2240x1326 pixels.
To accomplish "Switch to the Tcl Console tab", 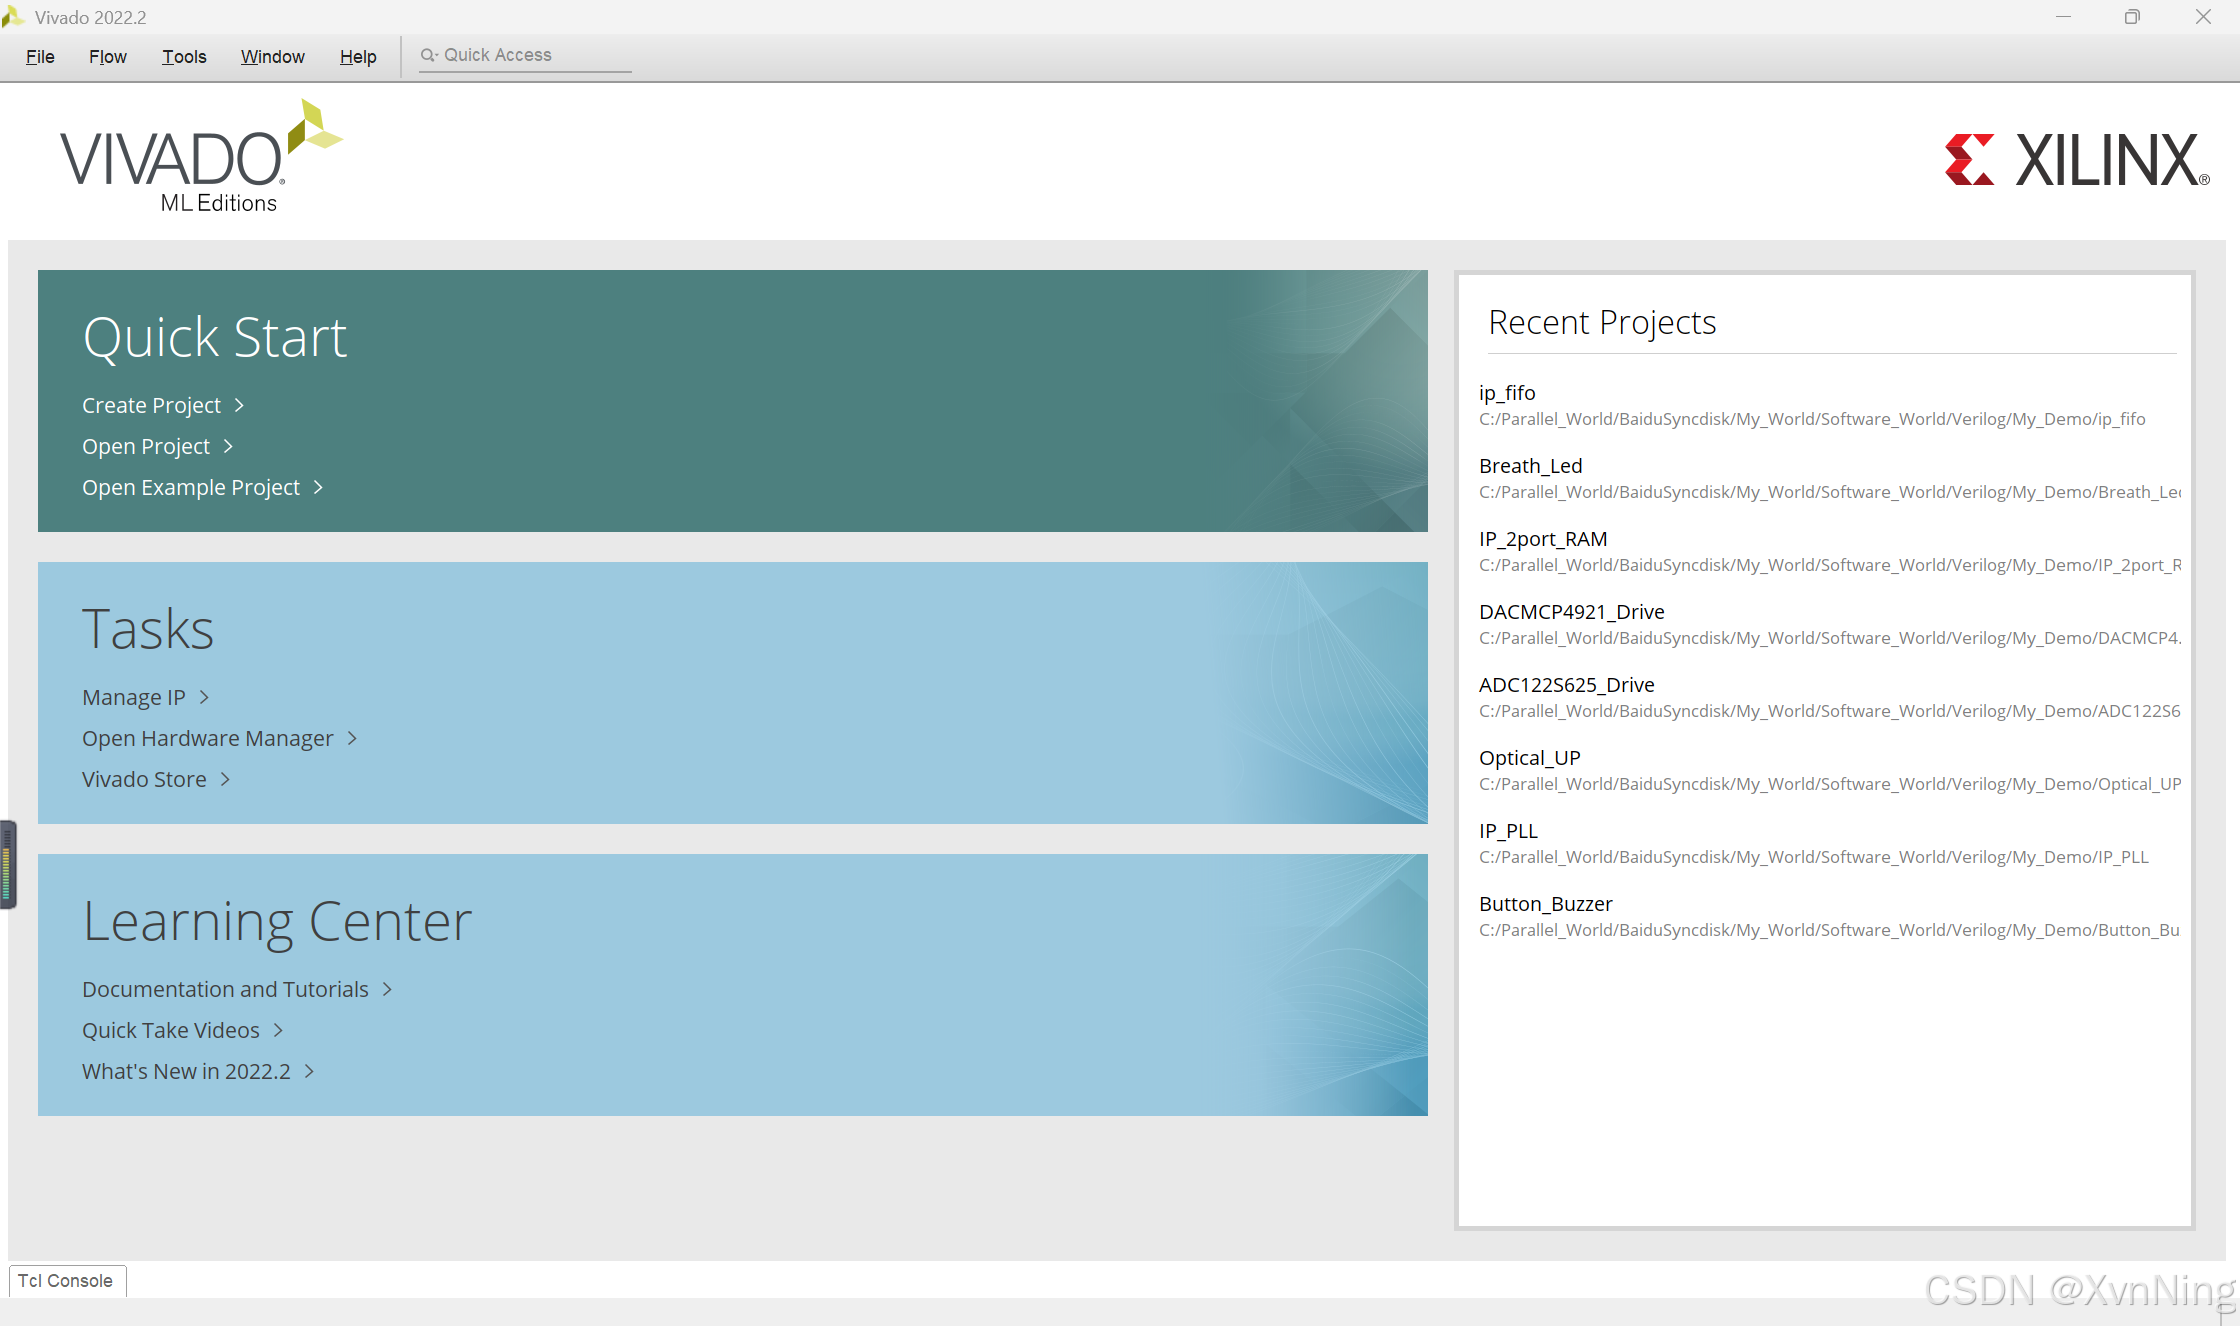I will coord(66,1281).
